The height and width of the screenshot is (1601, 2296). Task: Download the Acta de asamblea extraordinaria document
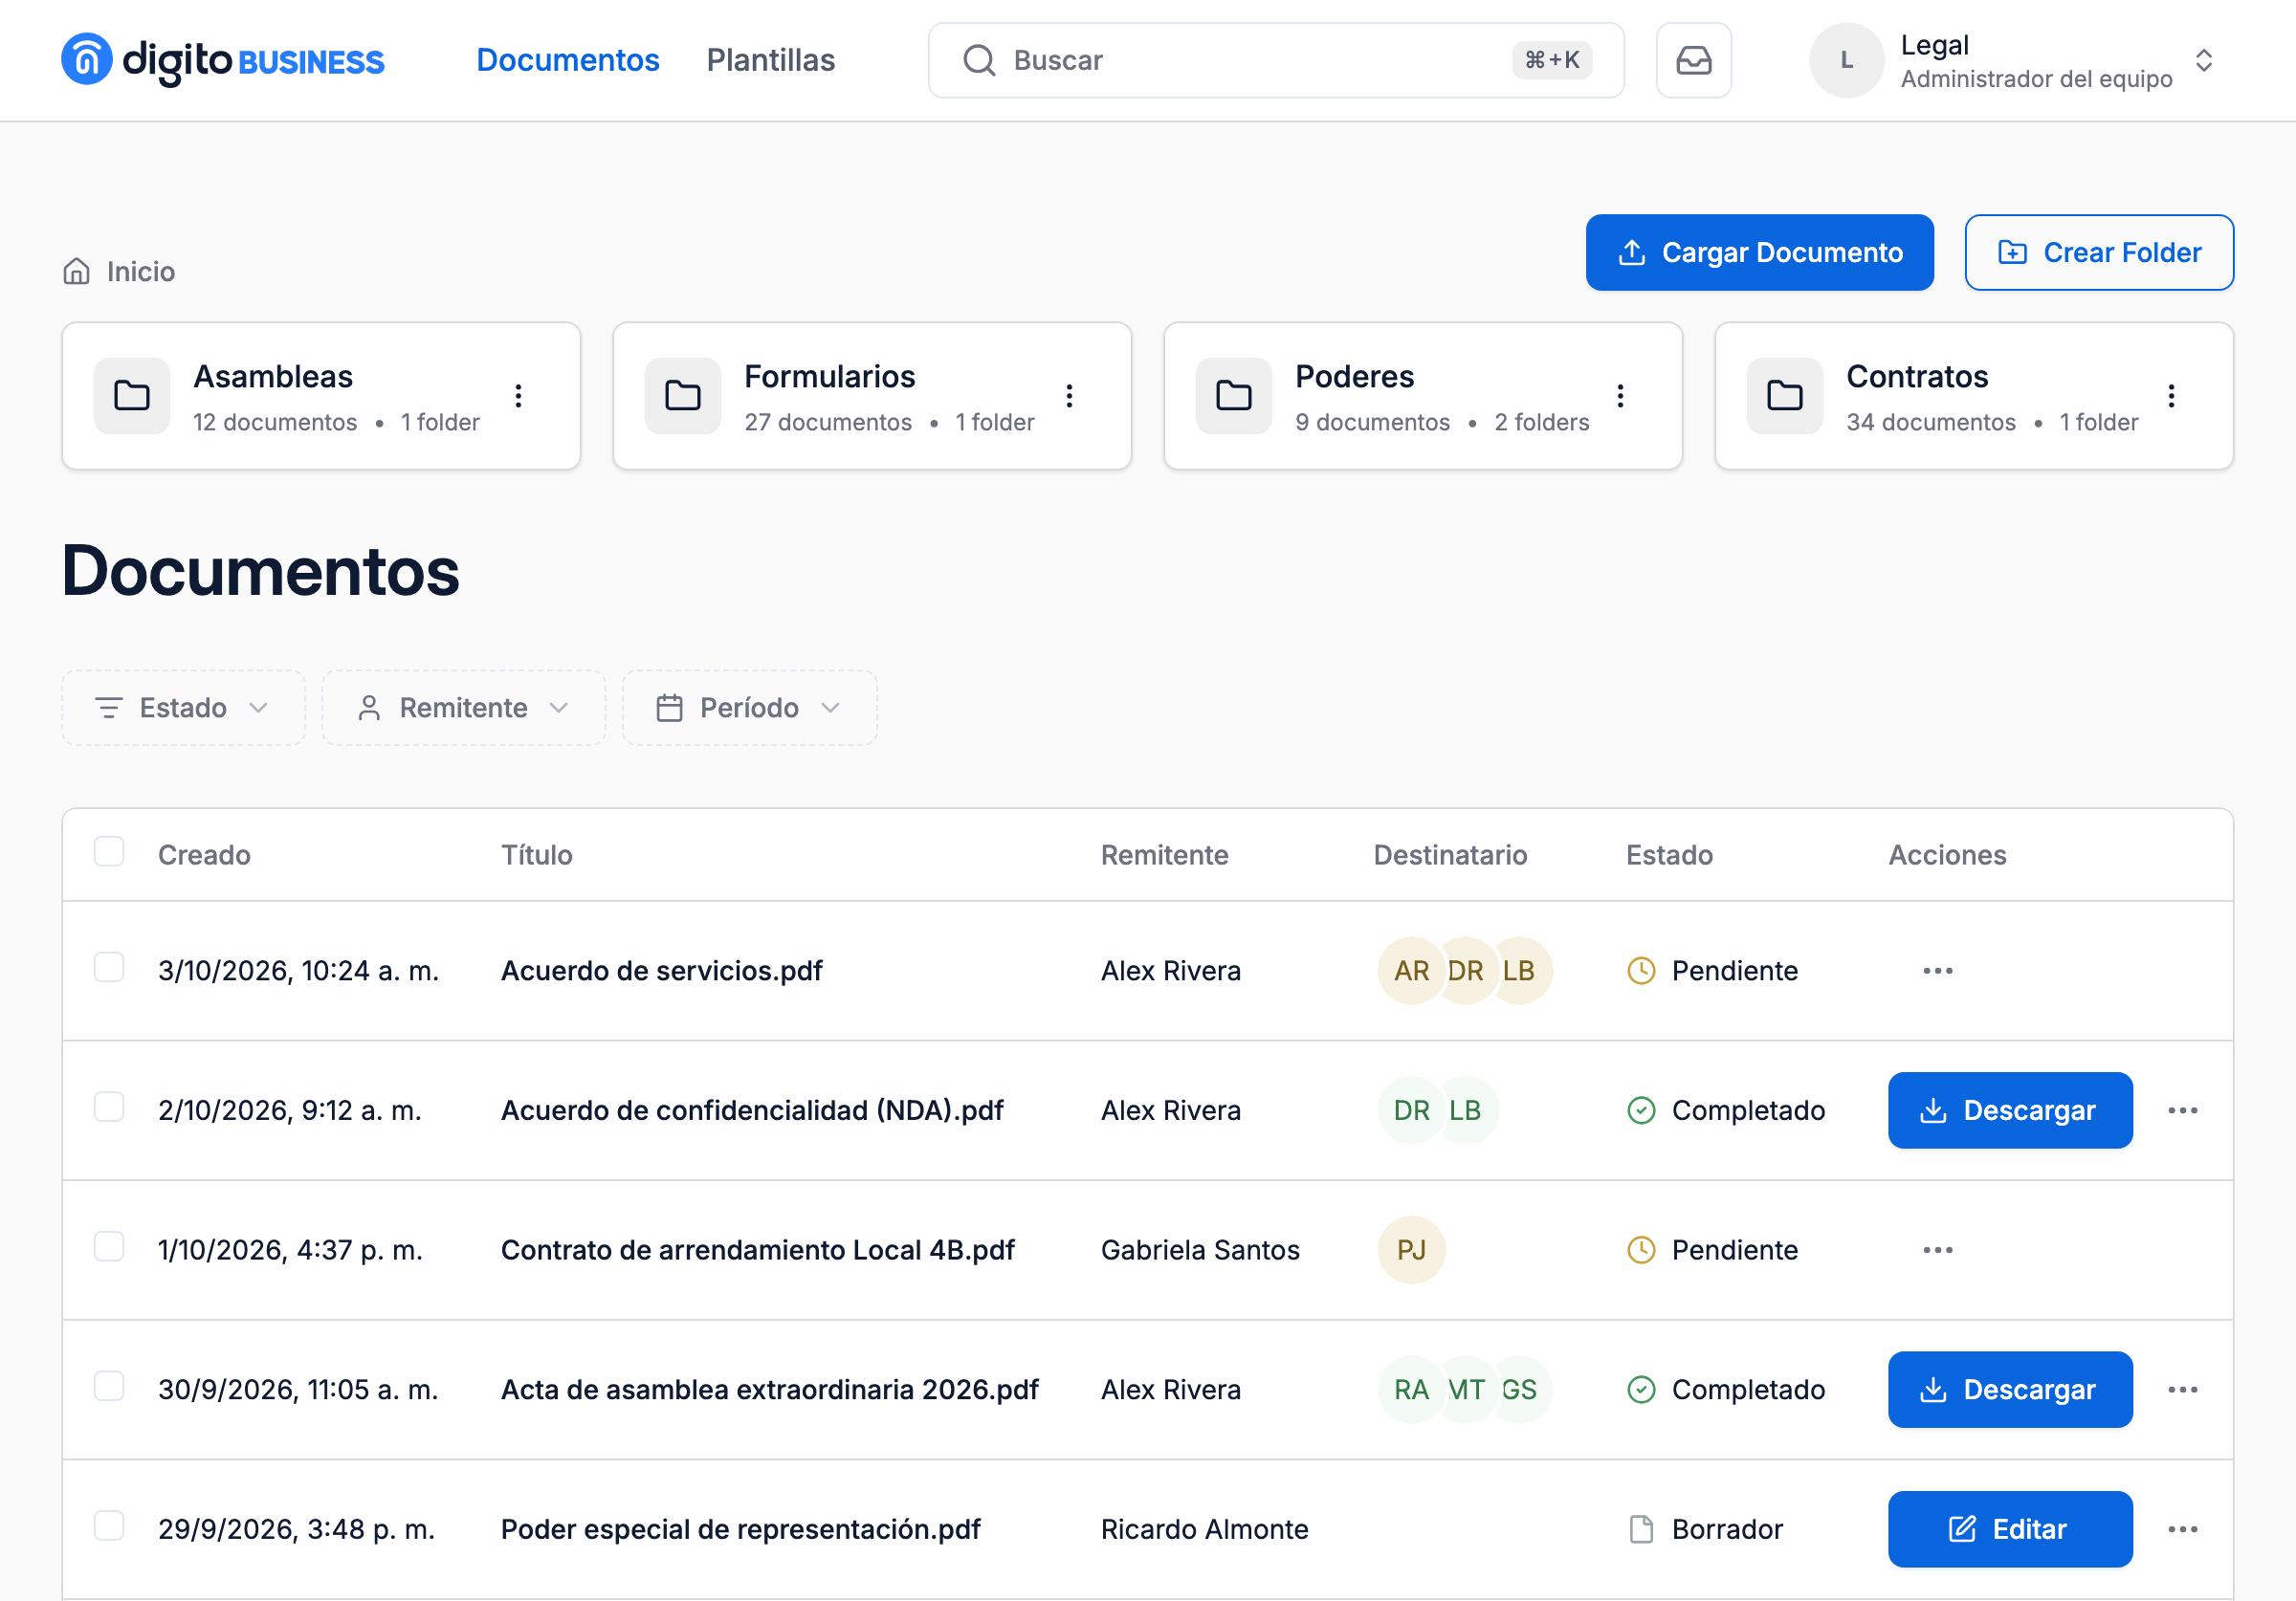[2010, 1390]
